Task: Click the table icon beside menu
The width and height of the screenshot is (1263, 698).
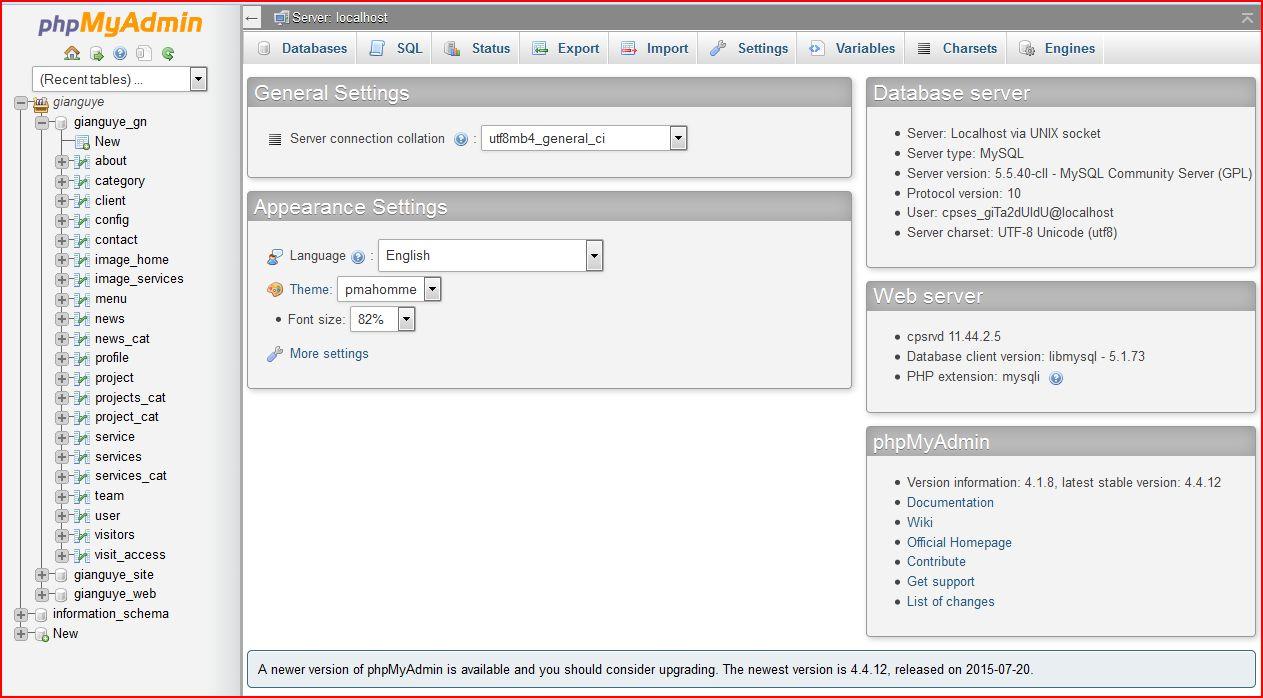Action: (82, 299)
